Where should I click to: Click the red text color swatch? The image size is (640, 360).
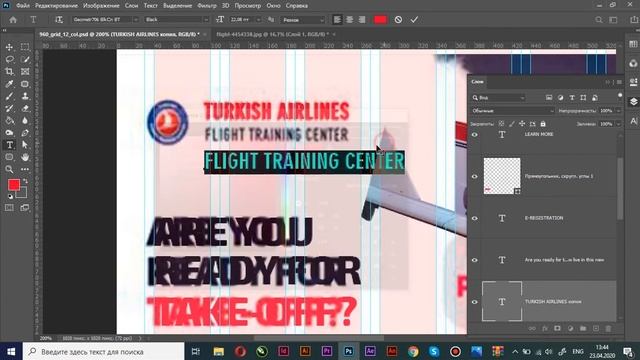[380, 20]
